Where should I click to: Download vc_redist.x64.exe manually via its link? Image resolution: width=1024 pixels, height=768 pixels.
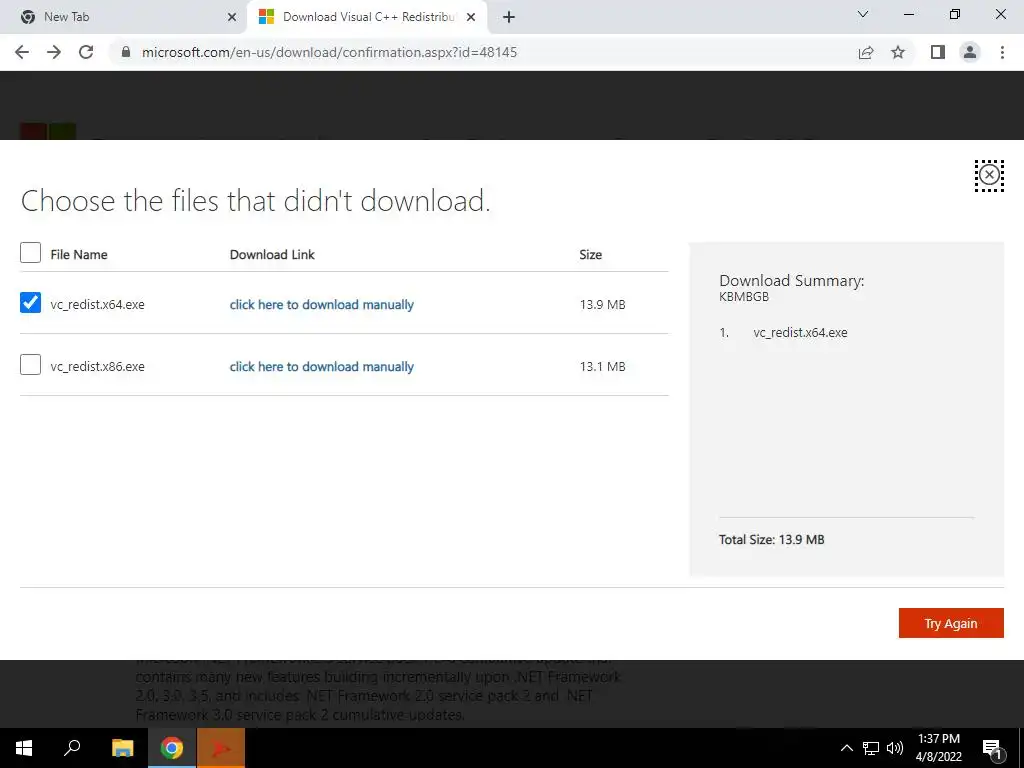point(321,304)
